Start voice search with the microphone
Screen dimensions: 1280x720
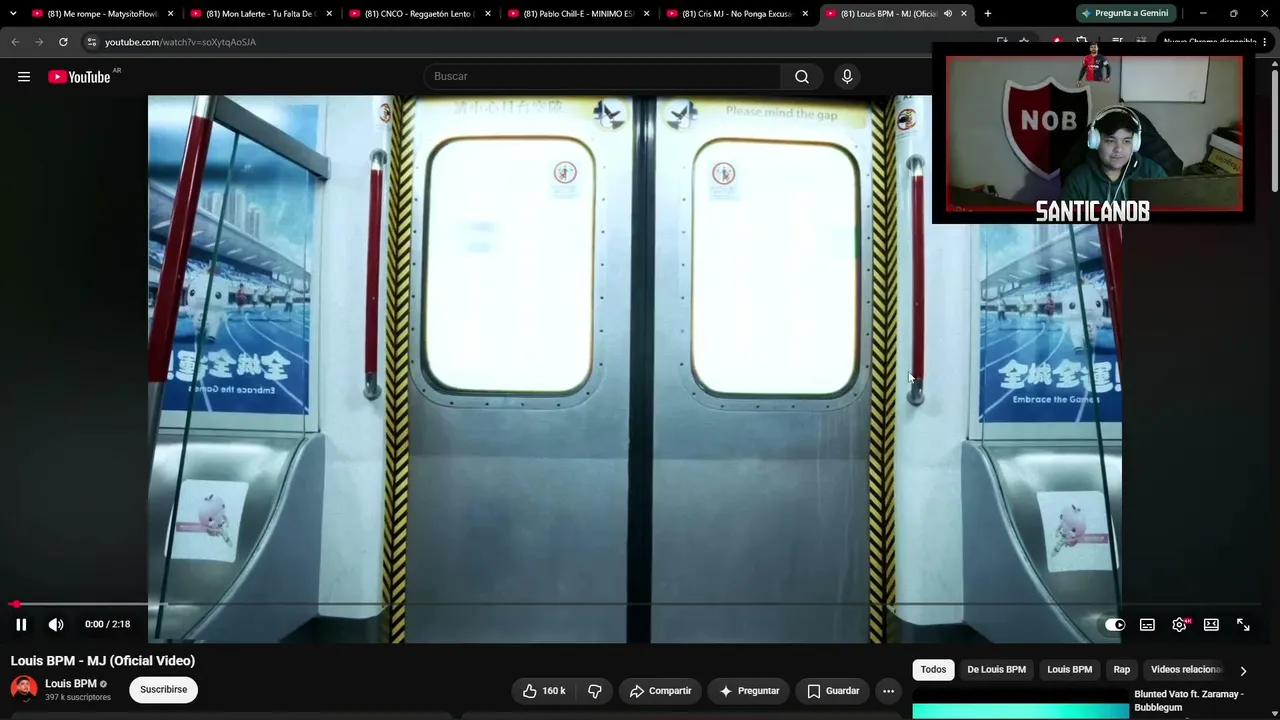tap(847, 77)
